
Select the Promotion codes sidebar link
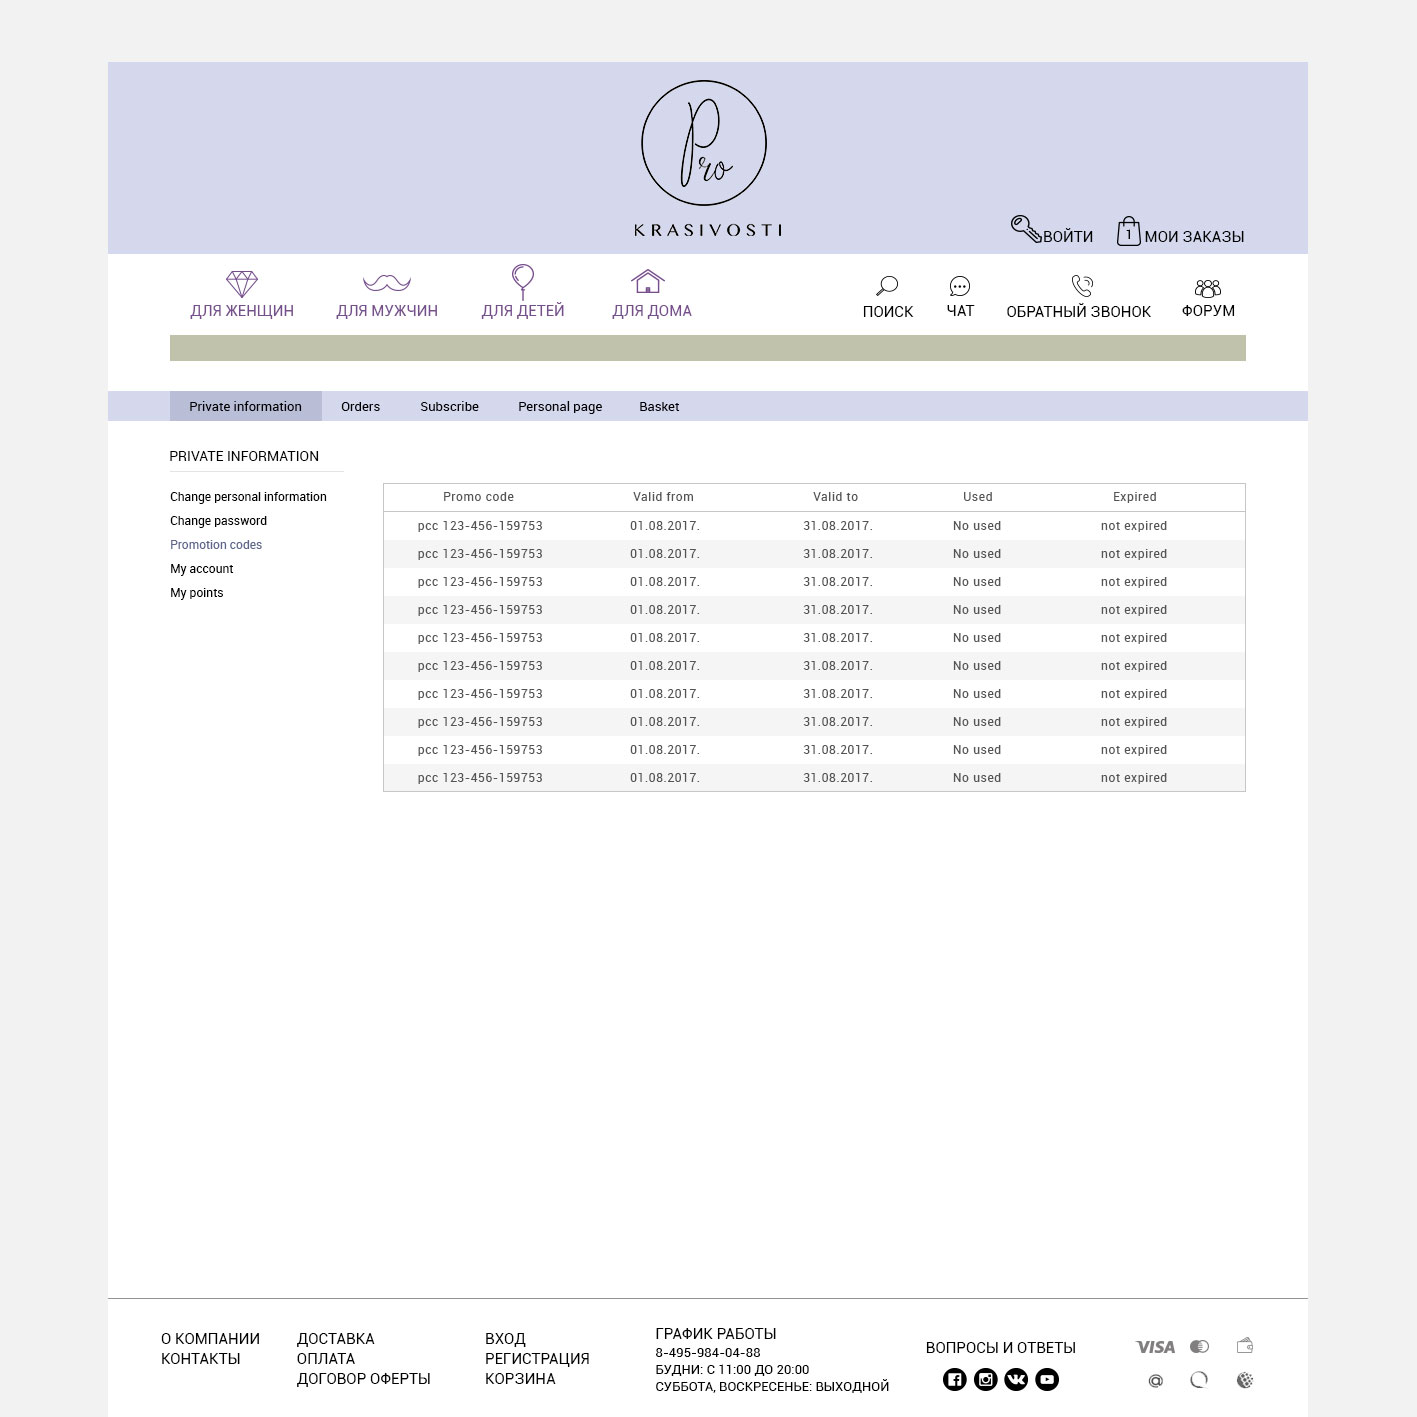[x=216, y=545]
